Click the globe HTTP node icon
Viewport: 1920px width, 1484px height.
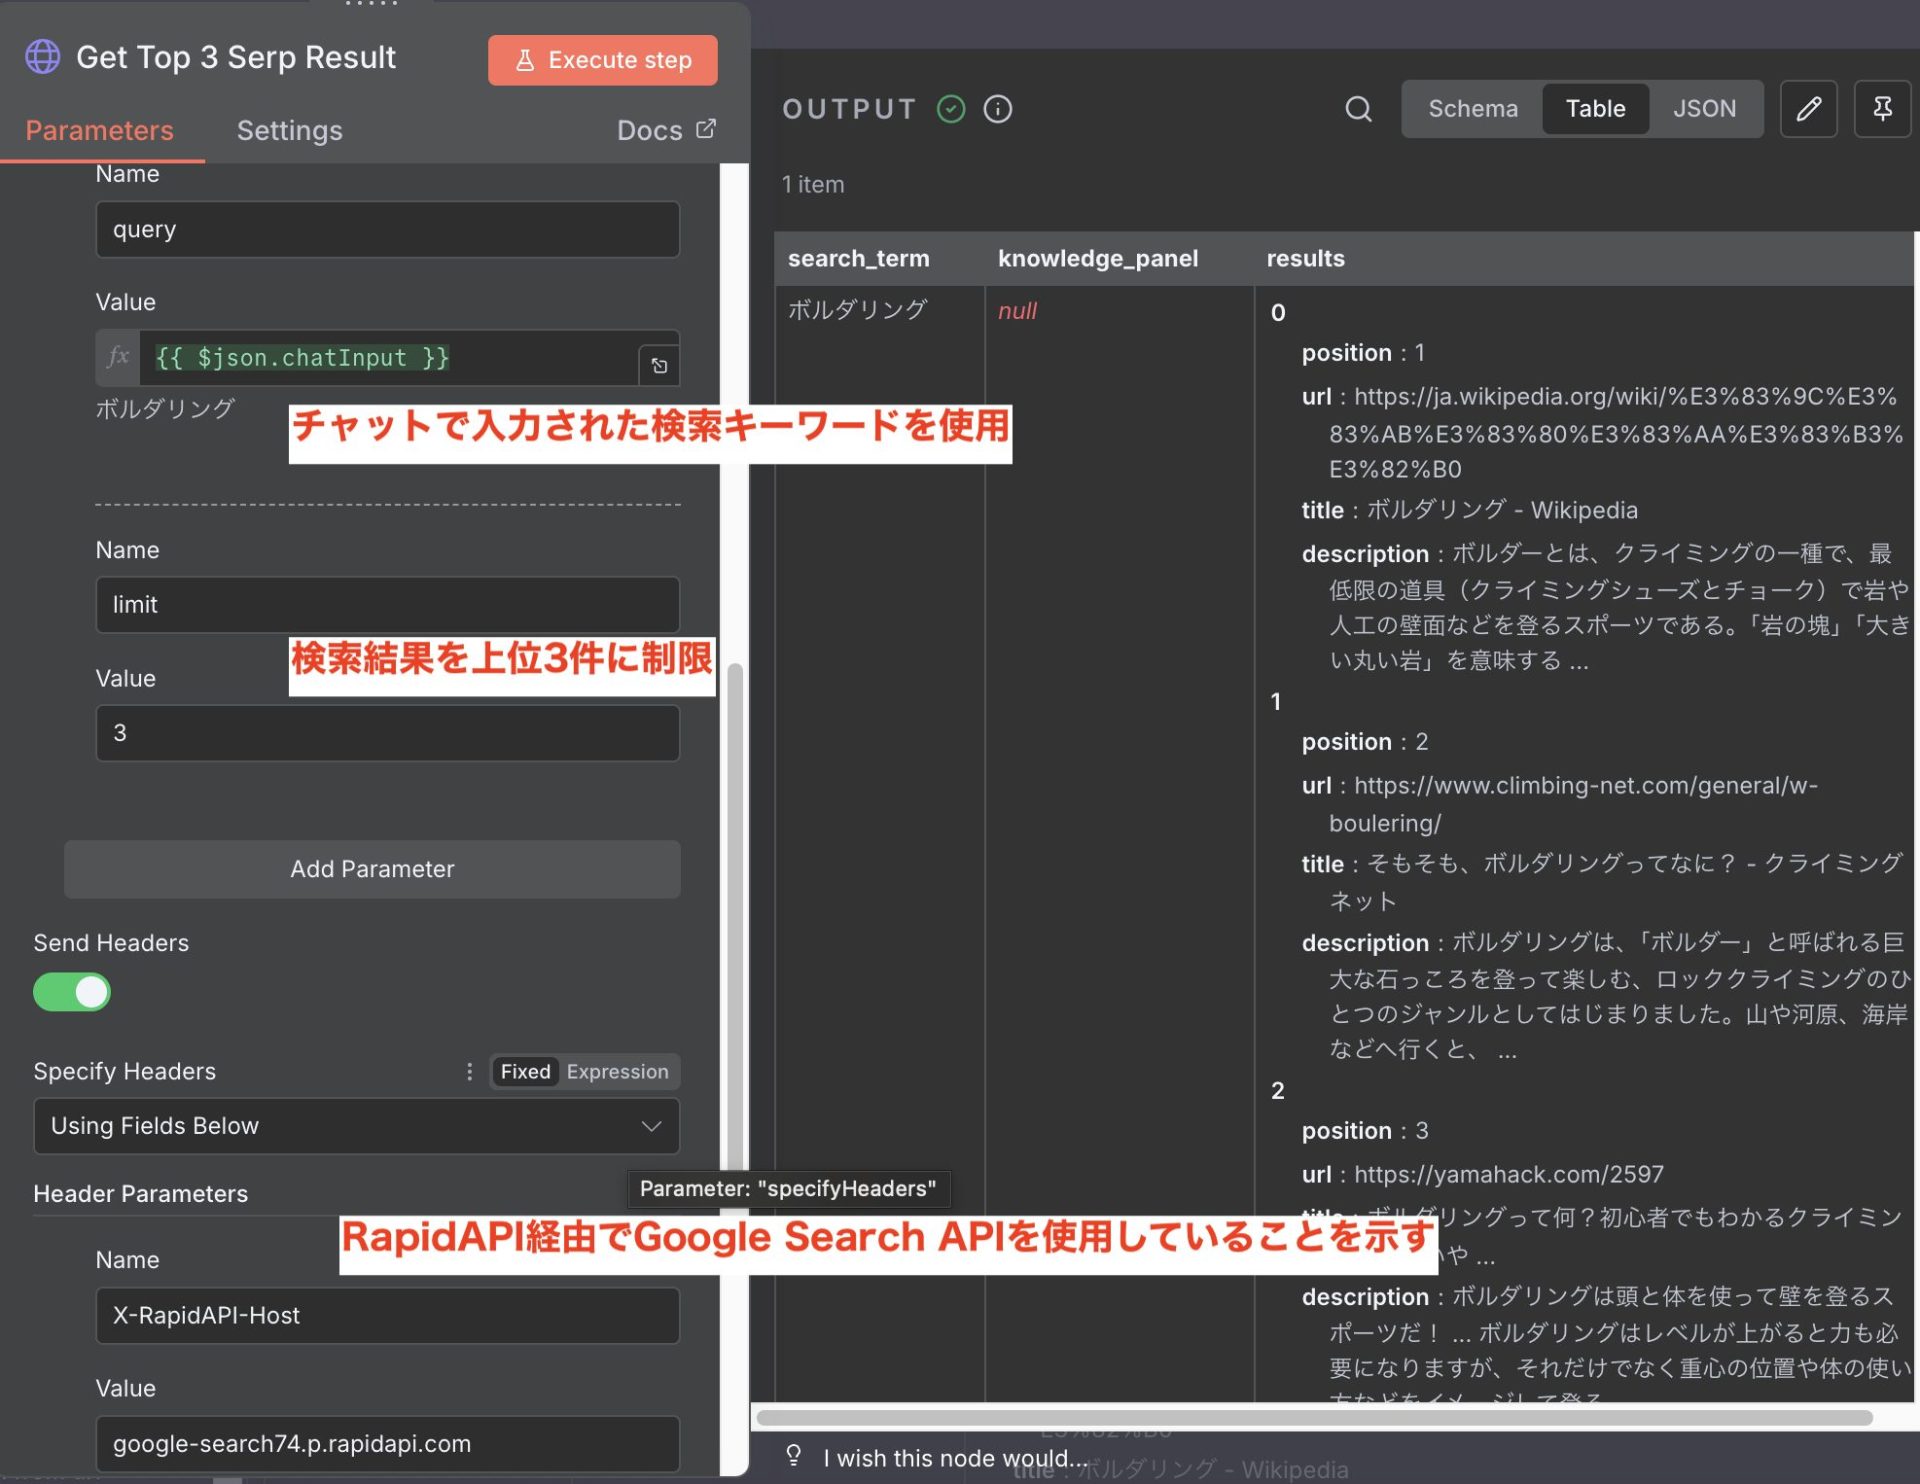[x=42, y=57]
